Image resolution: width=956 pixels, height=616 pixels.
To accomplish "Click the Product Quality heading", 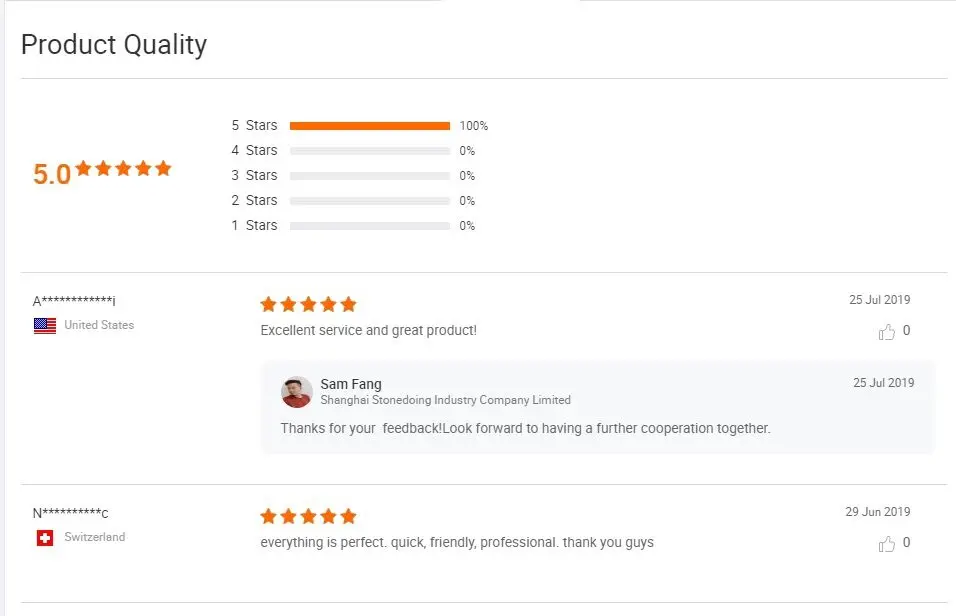I will point(114,45).
